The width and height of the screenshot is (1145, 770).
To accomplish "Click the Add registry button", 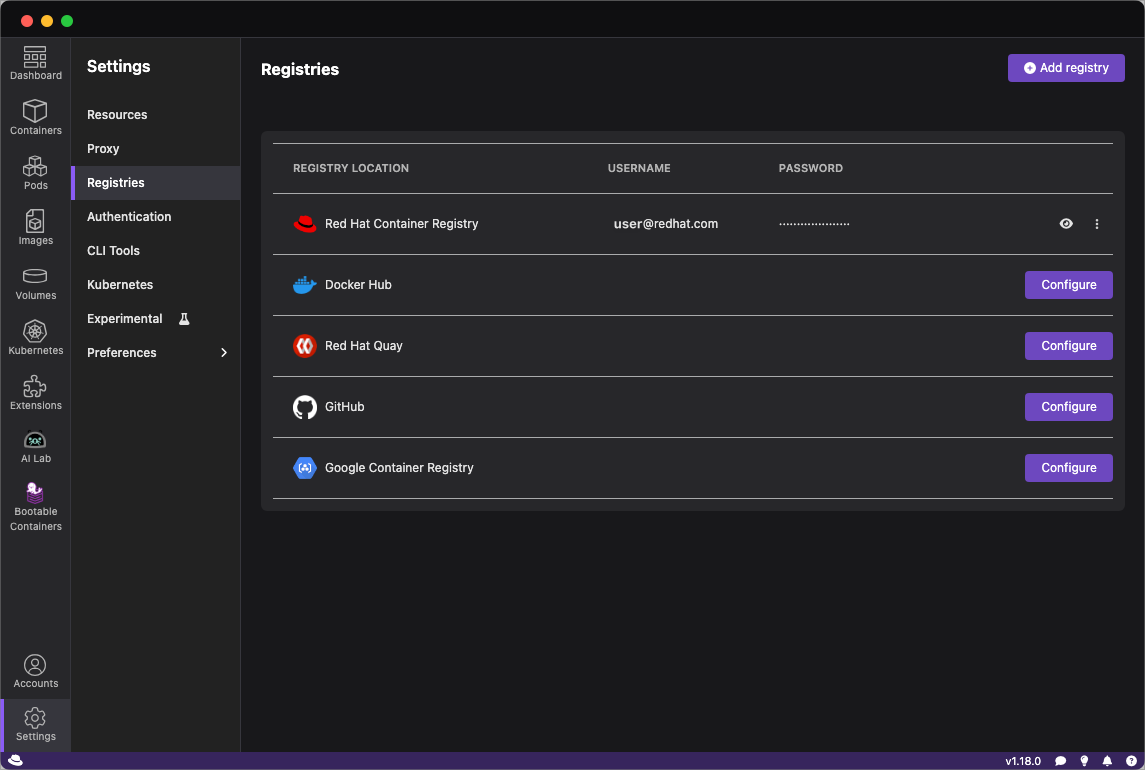I will (x=1066, y=68).
